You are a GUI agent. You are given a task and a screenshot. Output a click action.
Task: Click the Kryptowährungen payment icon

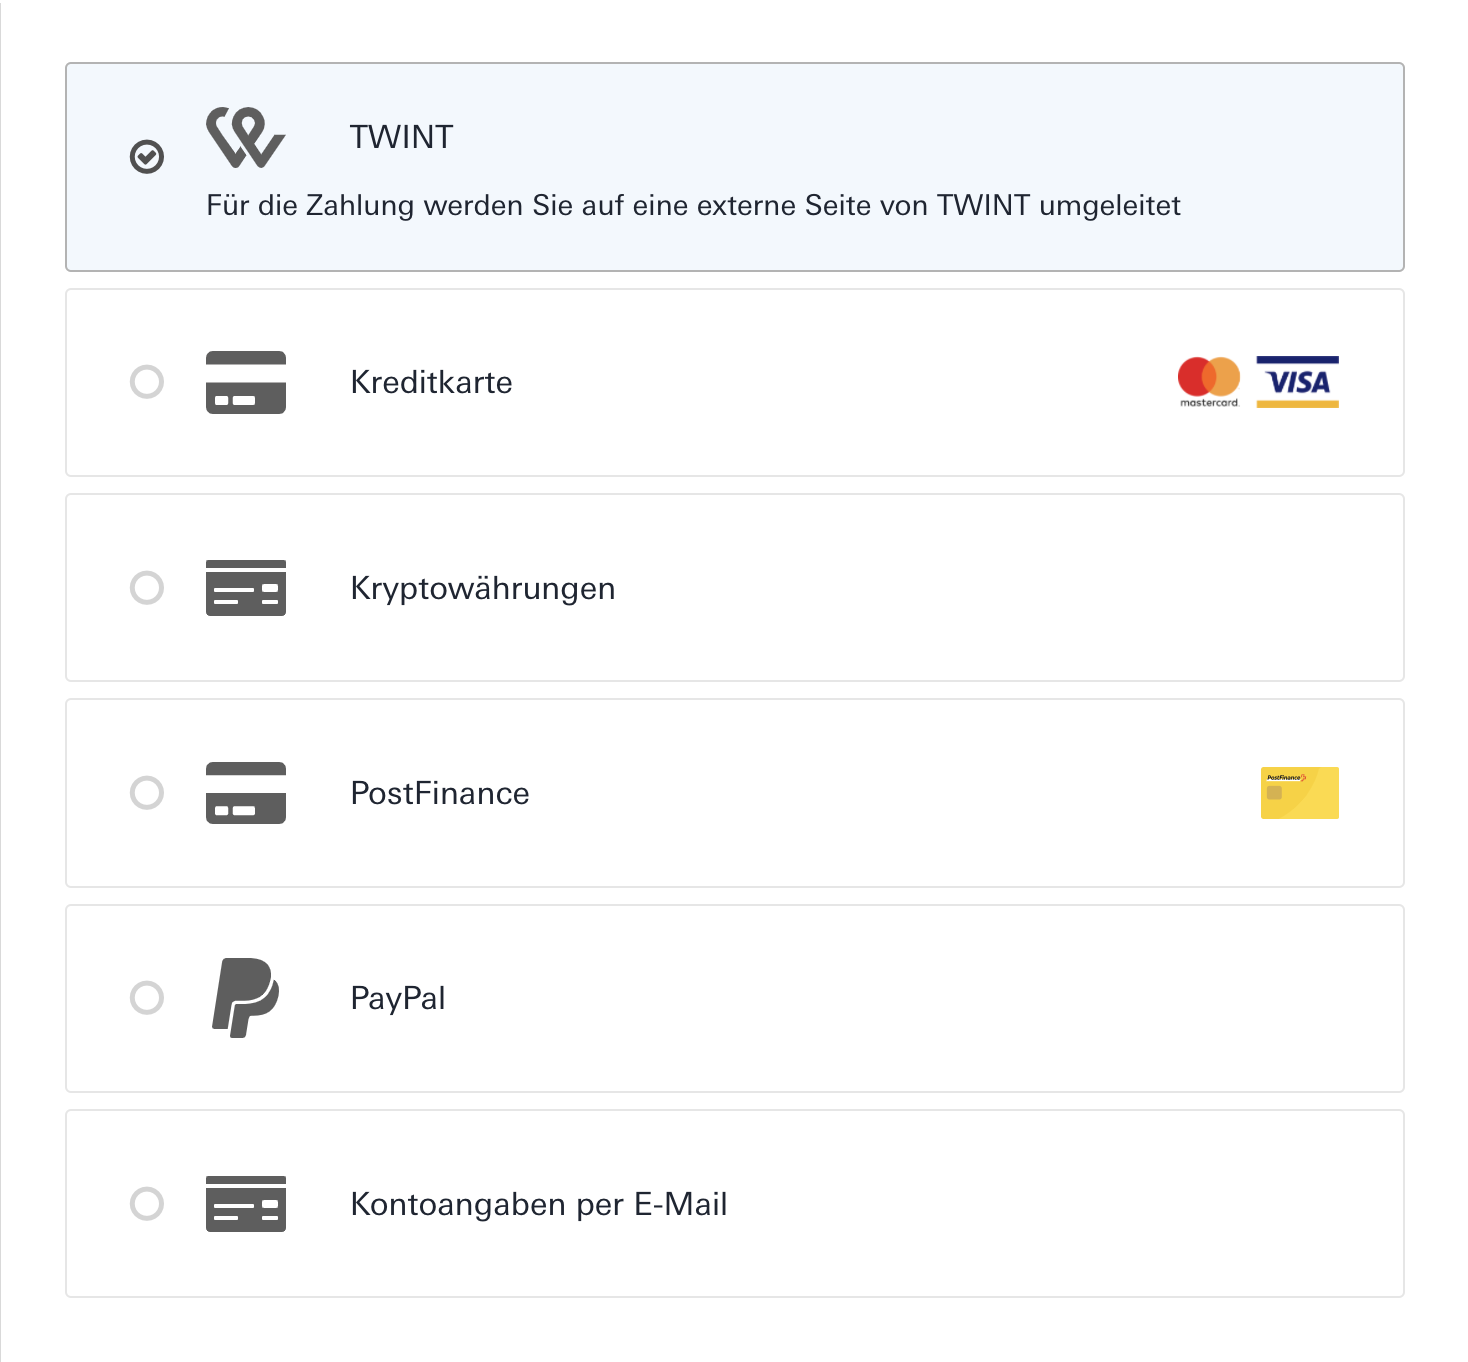(x=246, y=588)
